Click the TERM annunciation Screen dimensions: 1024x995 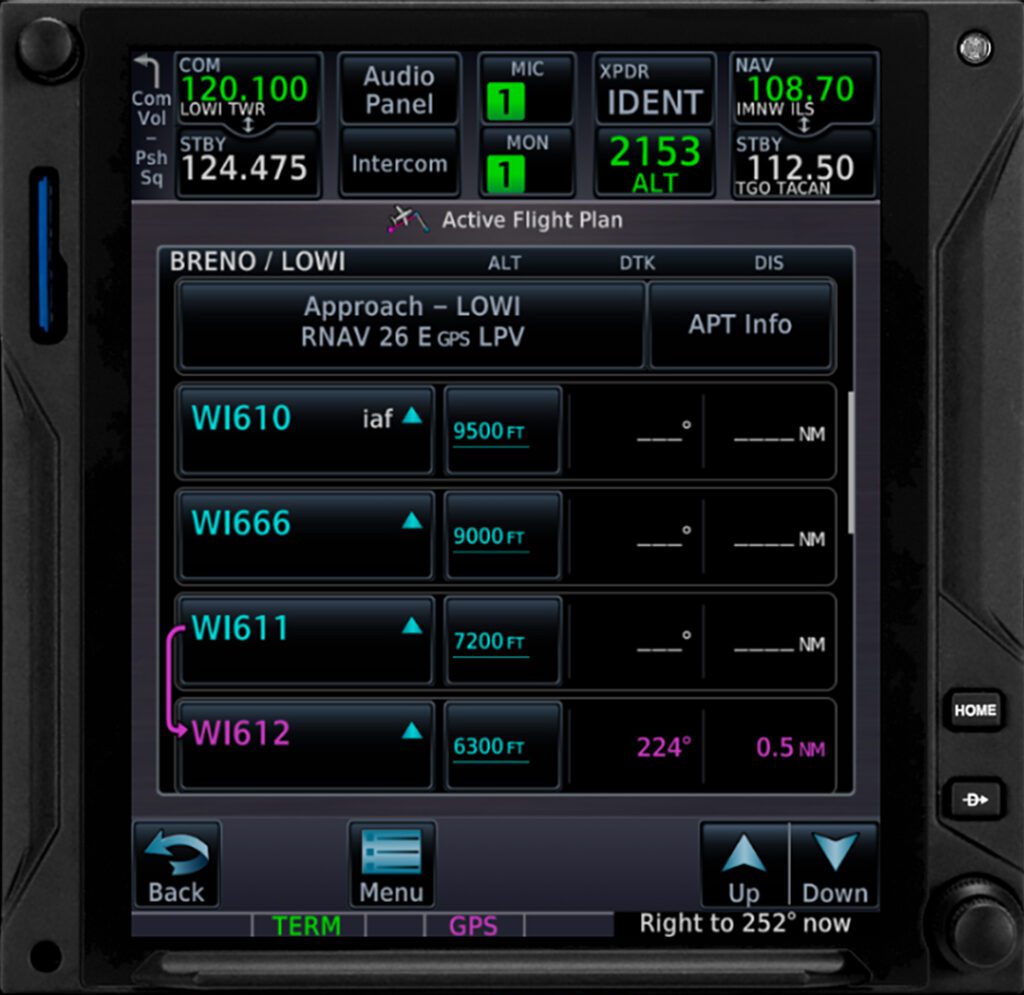307,926
